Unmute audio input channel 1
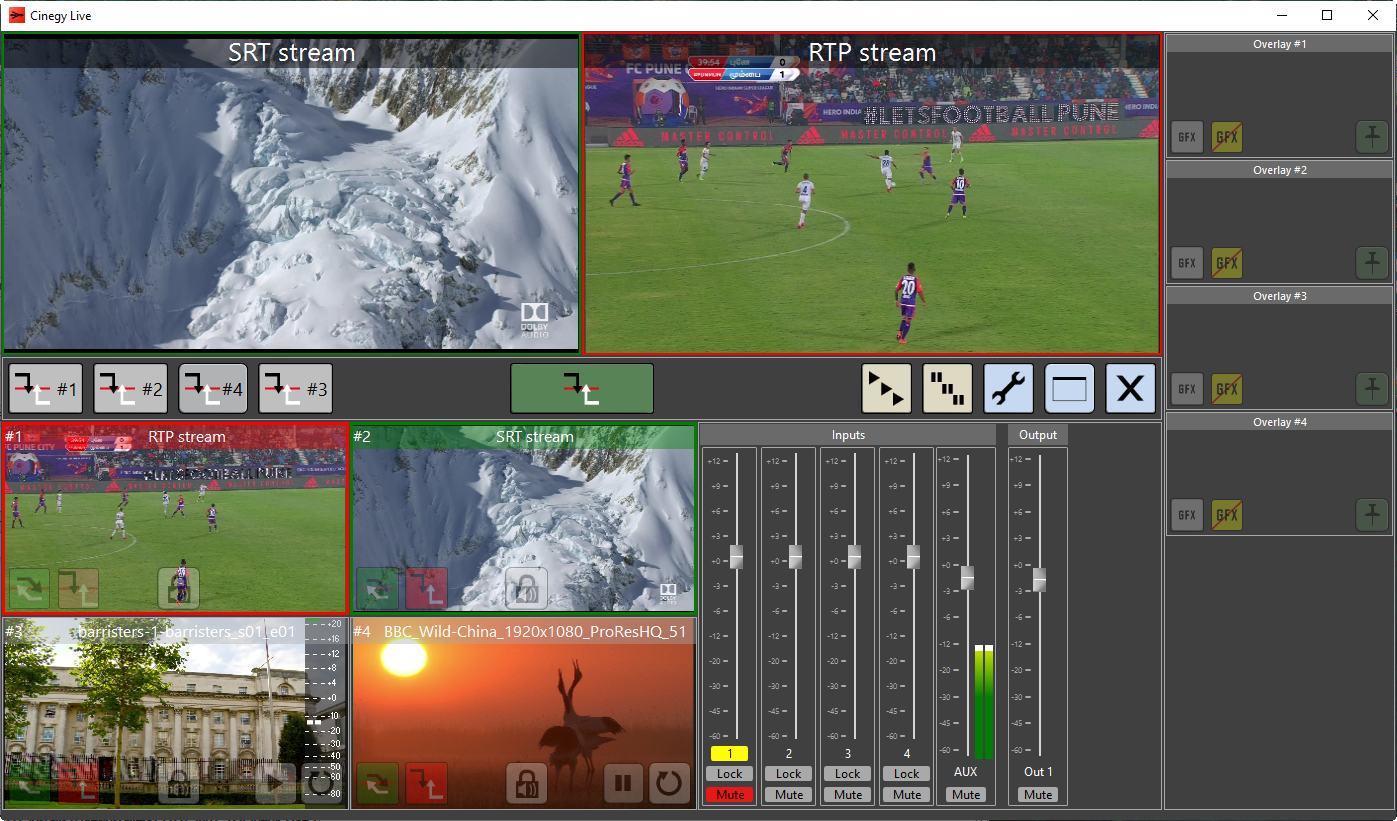Viewport: 1397px width, 821px height. pos(730,795)
